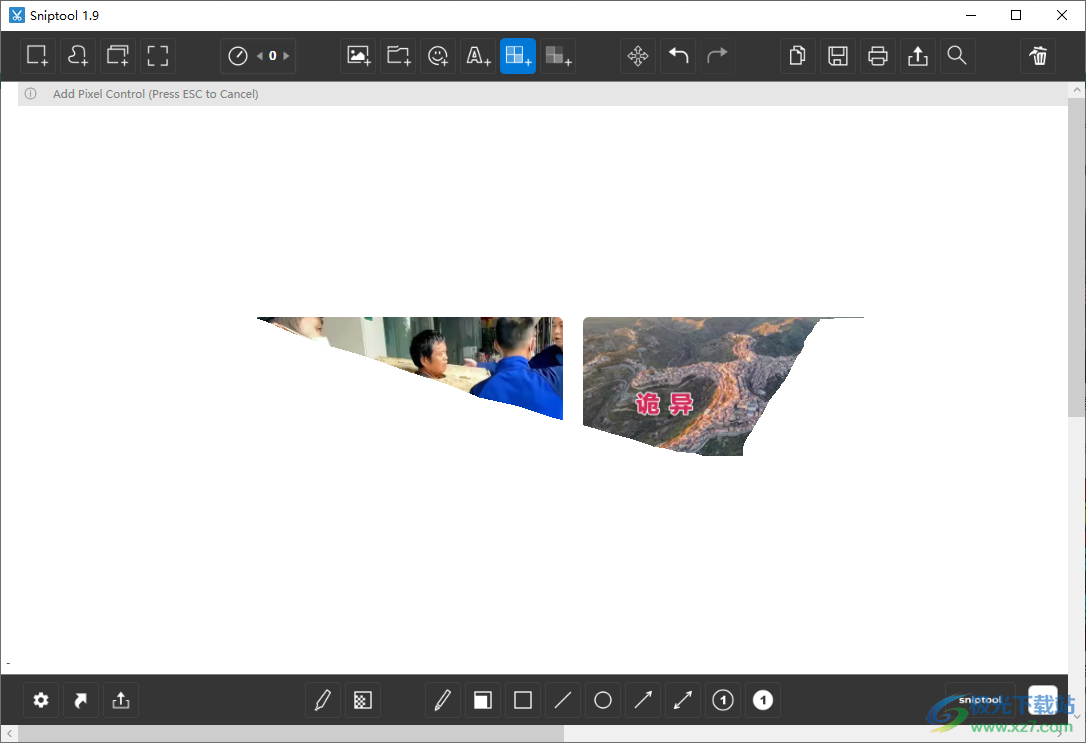The image size is (1086, 743).
Task: Select the arrow annotation tool
Action: (x=642, y=700)
